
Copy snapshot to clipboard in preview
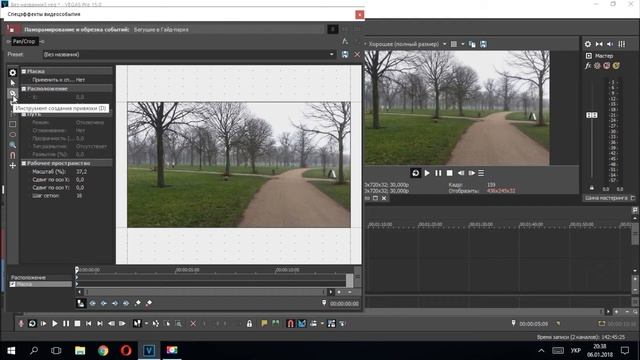pos(472,44)
